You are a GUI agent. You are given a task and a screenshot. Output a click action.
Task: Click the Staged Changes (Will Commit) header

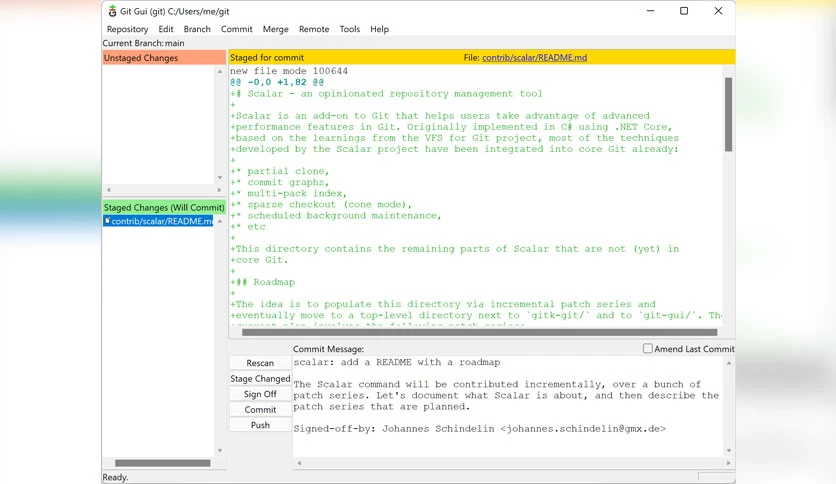[164, 207]
